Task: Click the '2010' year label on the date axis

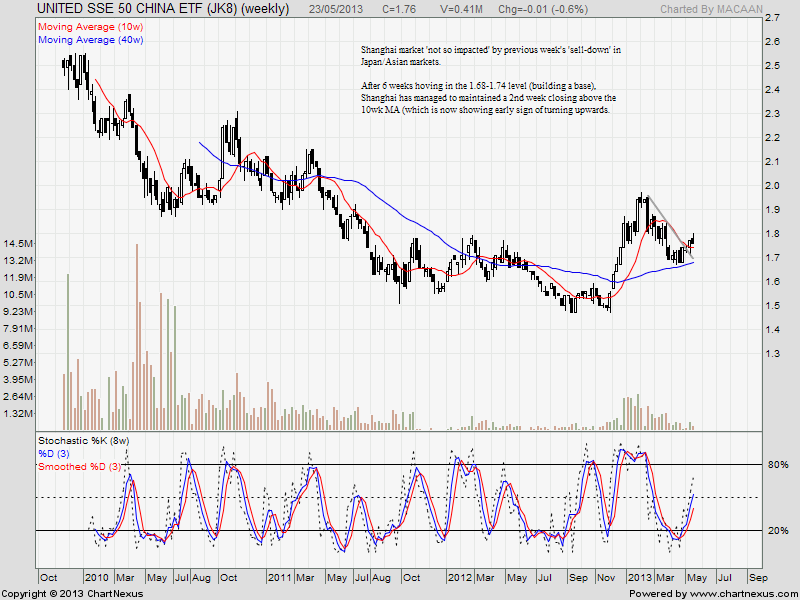Action: [96, 578]
